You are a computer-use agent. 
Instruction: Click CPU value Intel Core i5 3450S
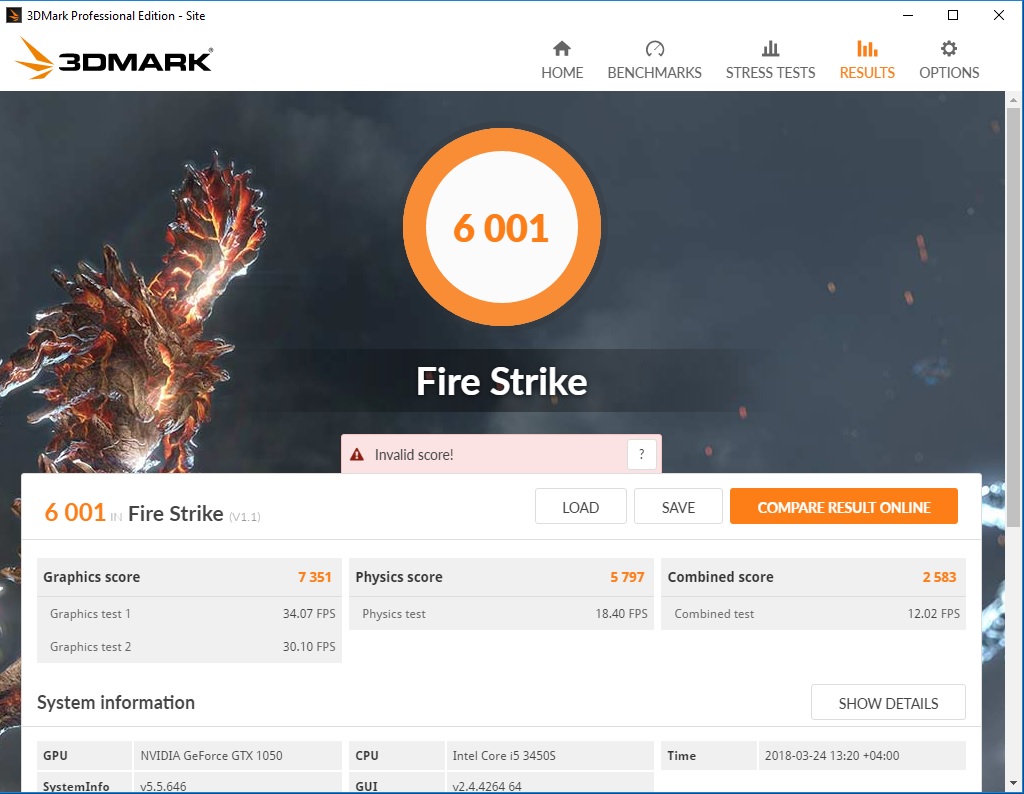coord(504,755)
